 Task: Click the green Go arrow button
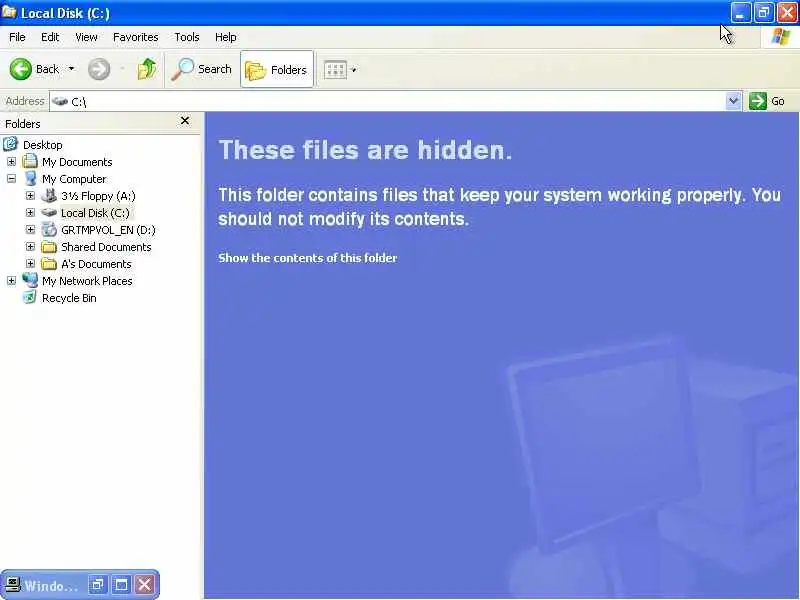[x=758, y=101]
